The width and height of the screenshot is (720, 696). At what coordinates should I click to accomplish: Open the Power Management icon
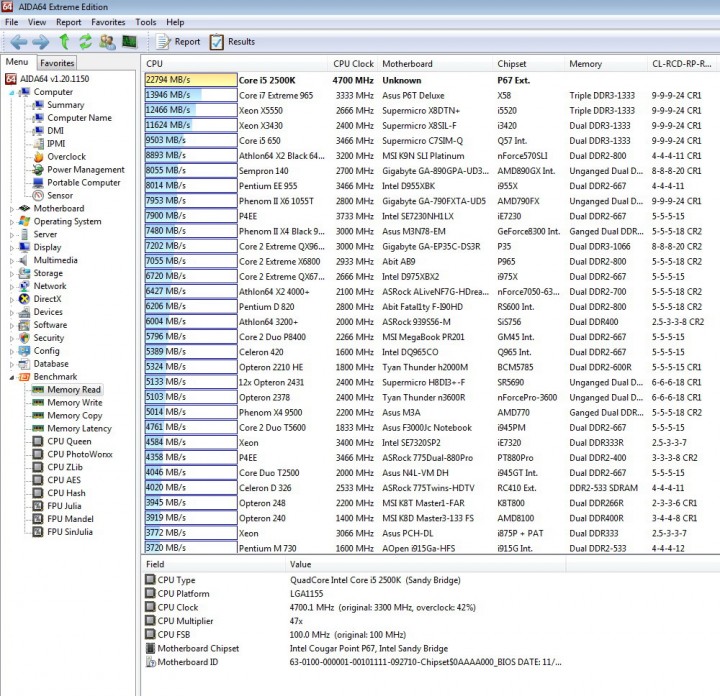[x=39, y=169]
